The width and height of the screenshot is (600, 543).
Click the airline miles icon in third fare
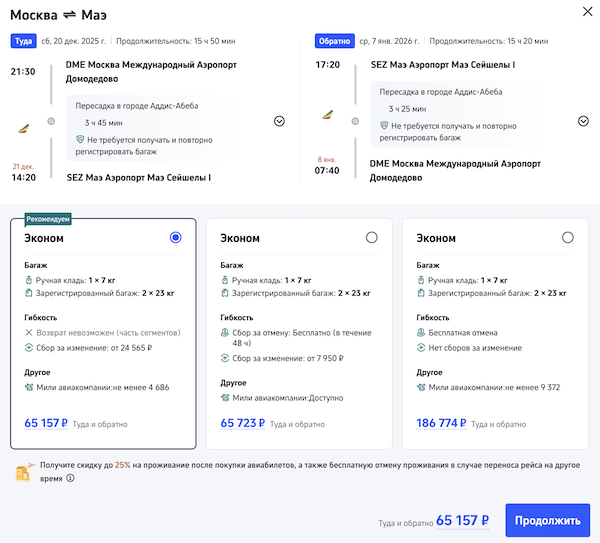pyautogui.click(x=420, y=386)
